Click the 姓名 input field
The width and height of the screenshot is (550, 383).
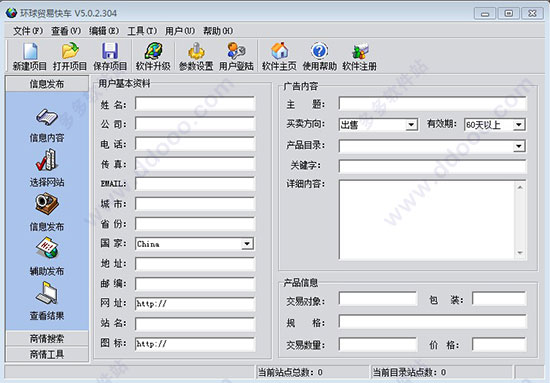(195, 104)
